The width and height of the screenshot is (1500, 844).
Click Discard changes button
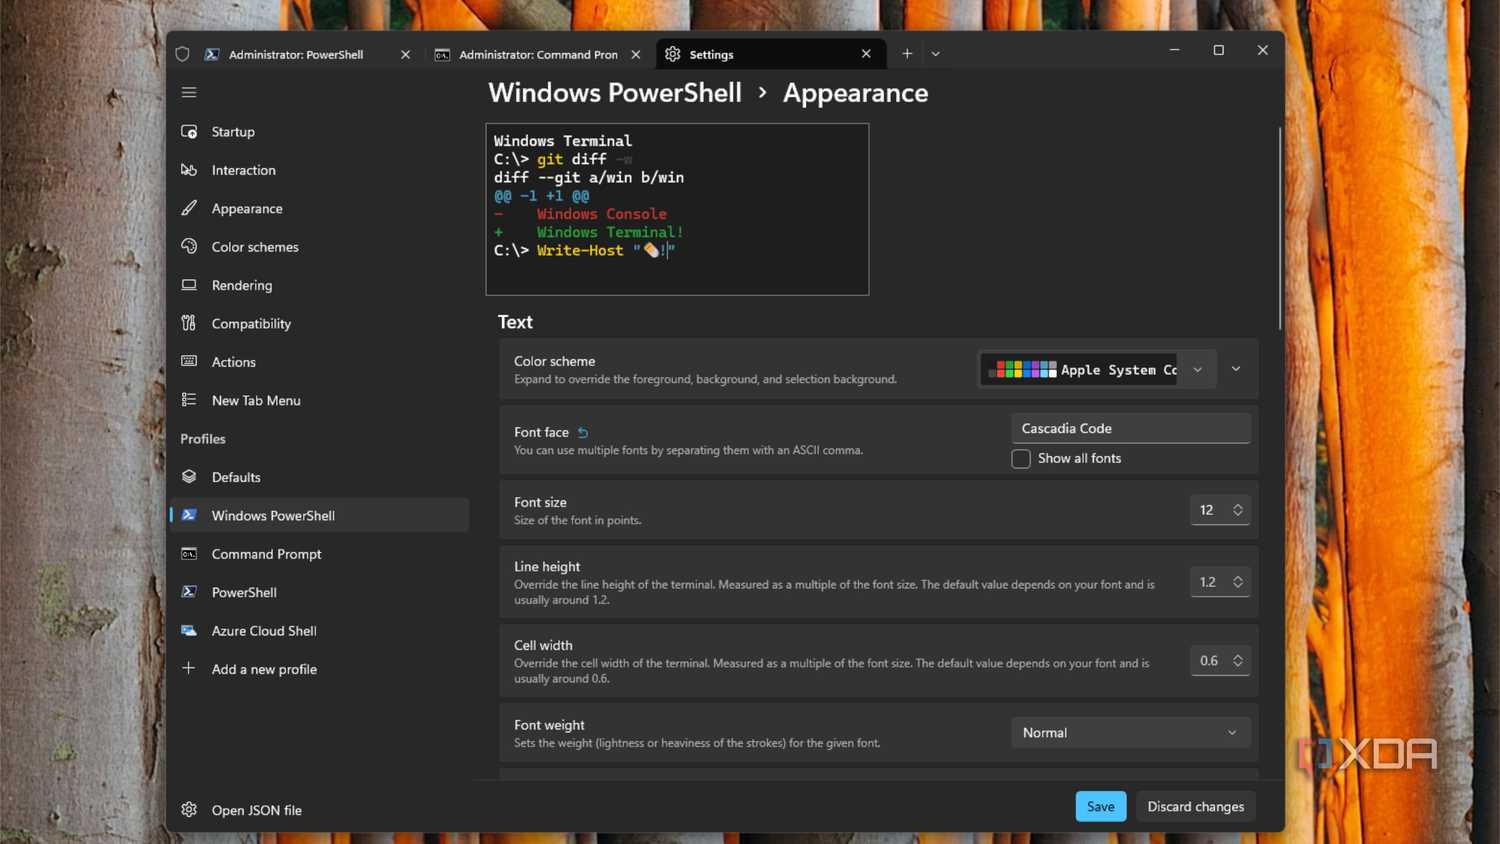[1196, 807]
